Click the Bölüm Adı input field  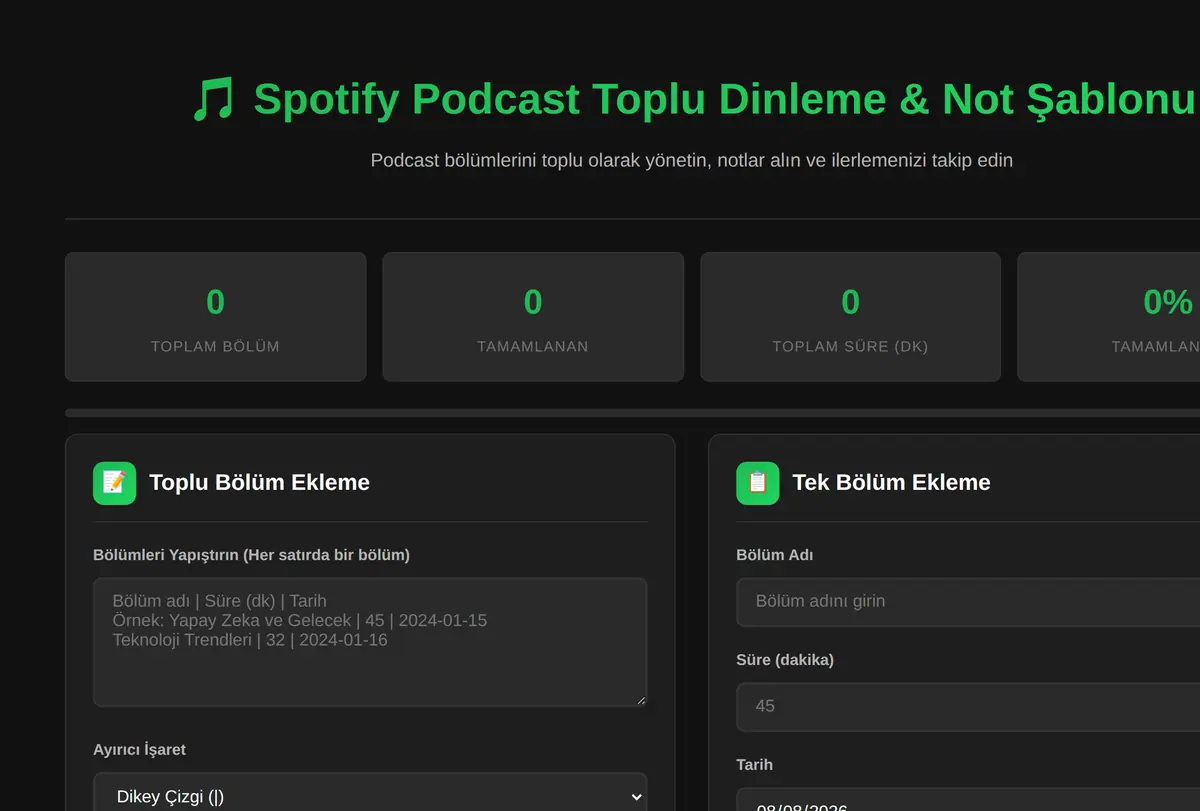point(968,602)
